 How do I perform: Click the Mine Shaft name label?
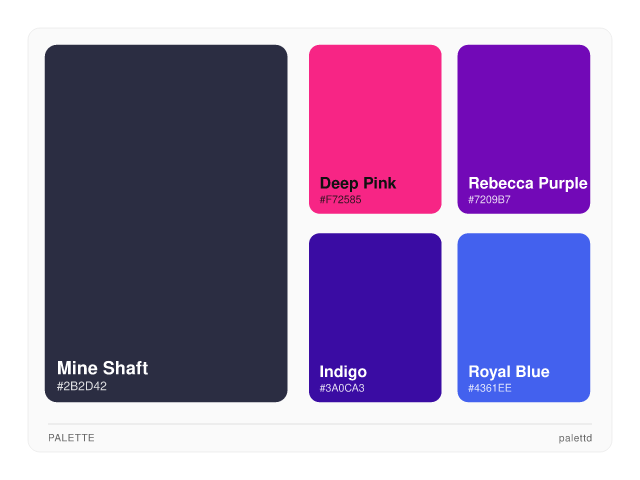coord(102,368)
